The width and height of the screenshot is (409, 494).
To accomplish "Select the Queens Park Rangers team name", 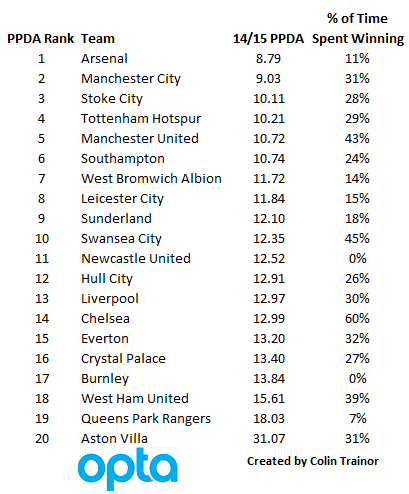I will click(146, 419).
